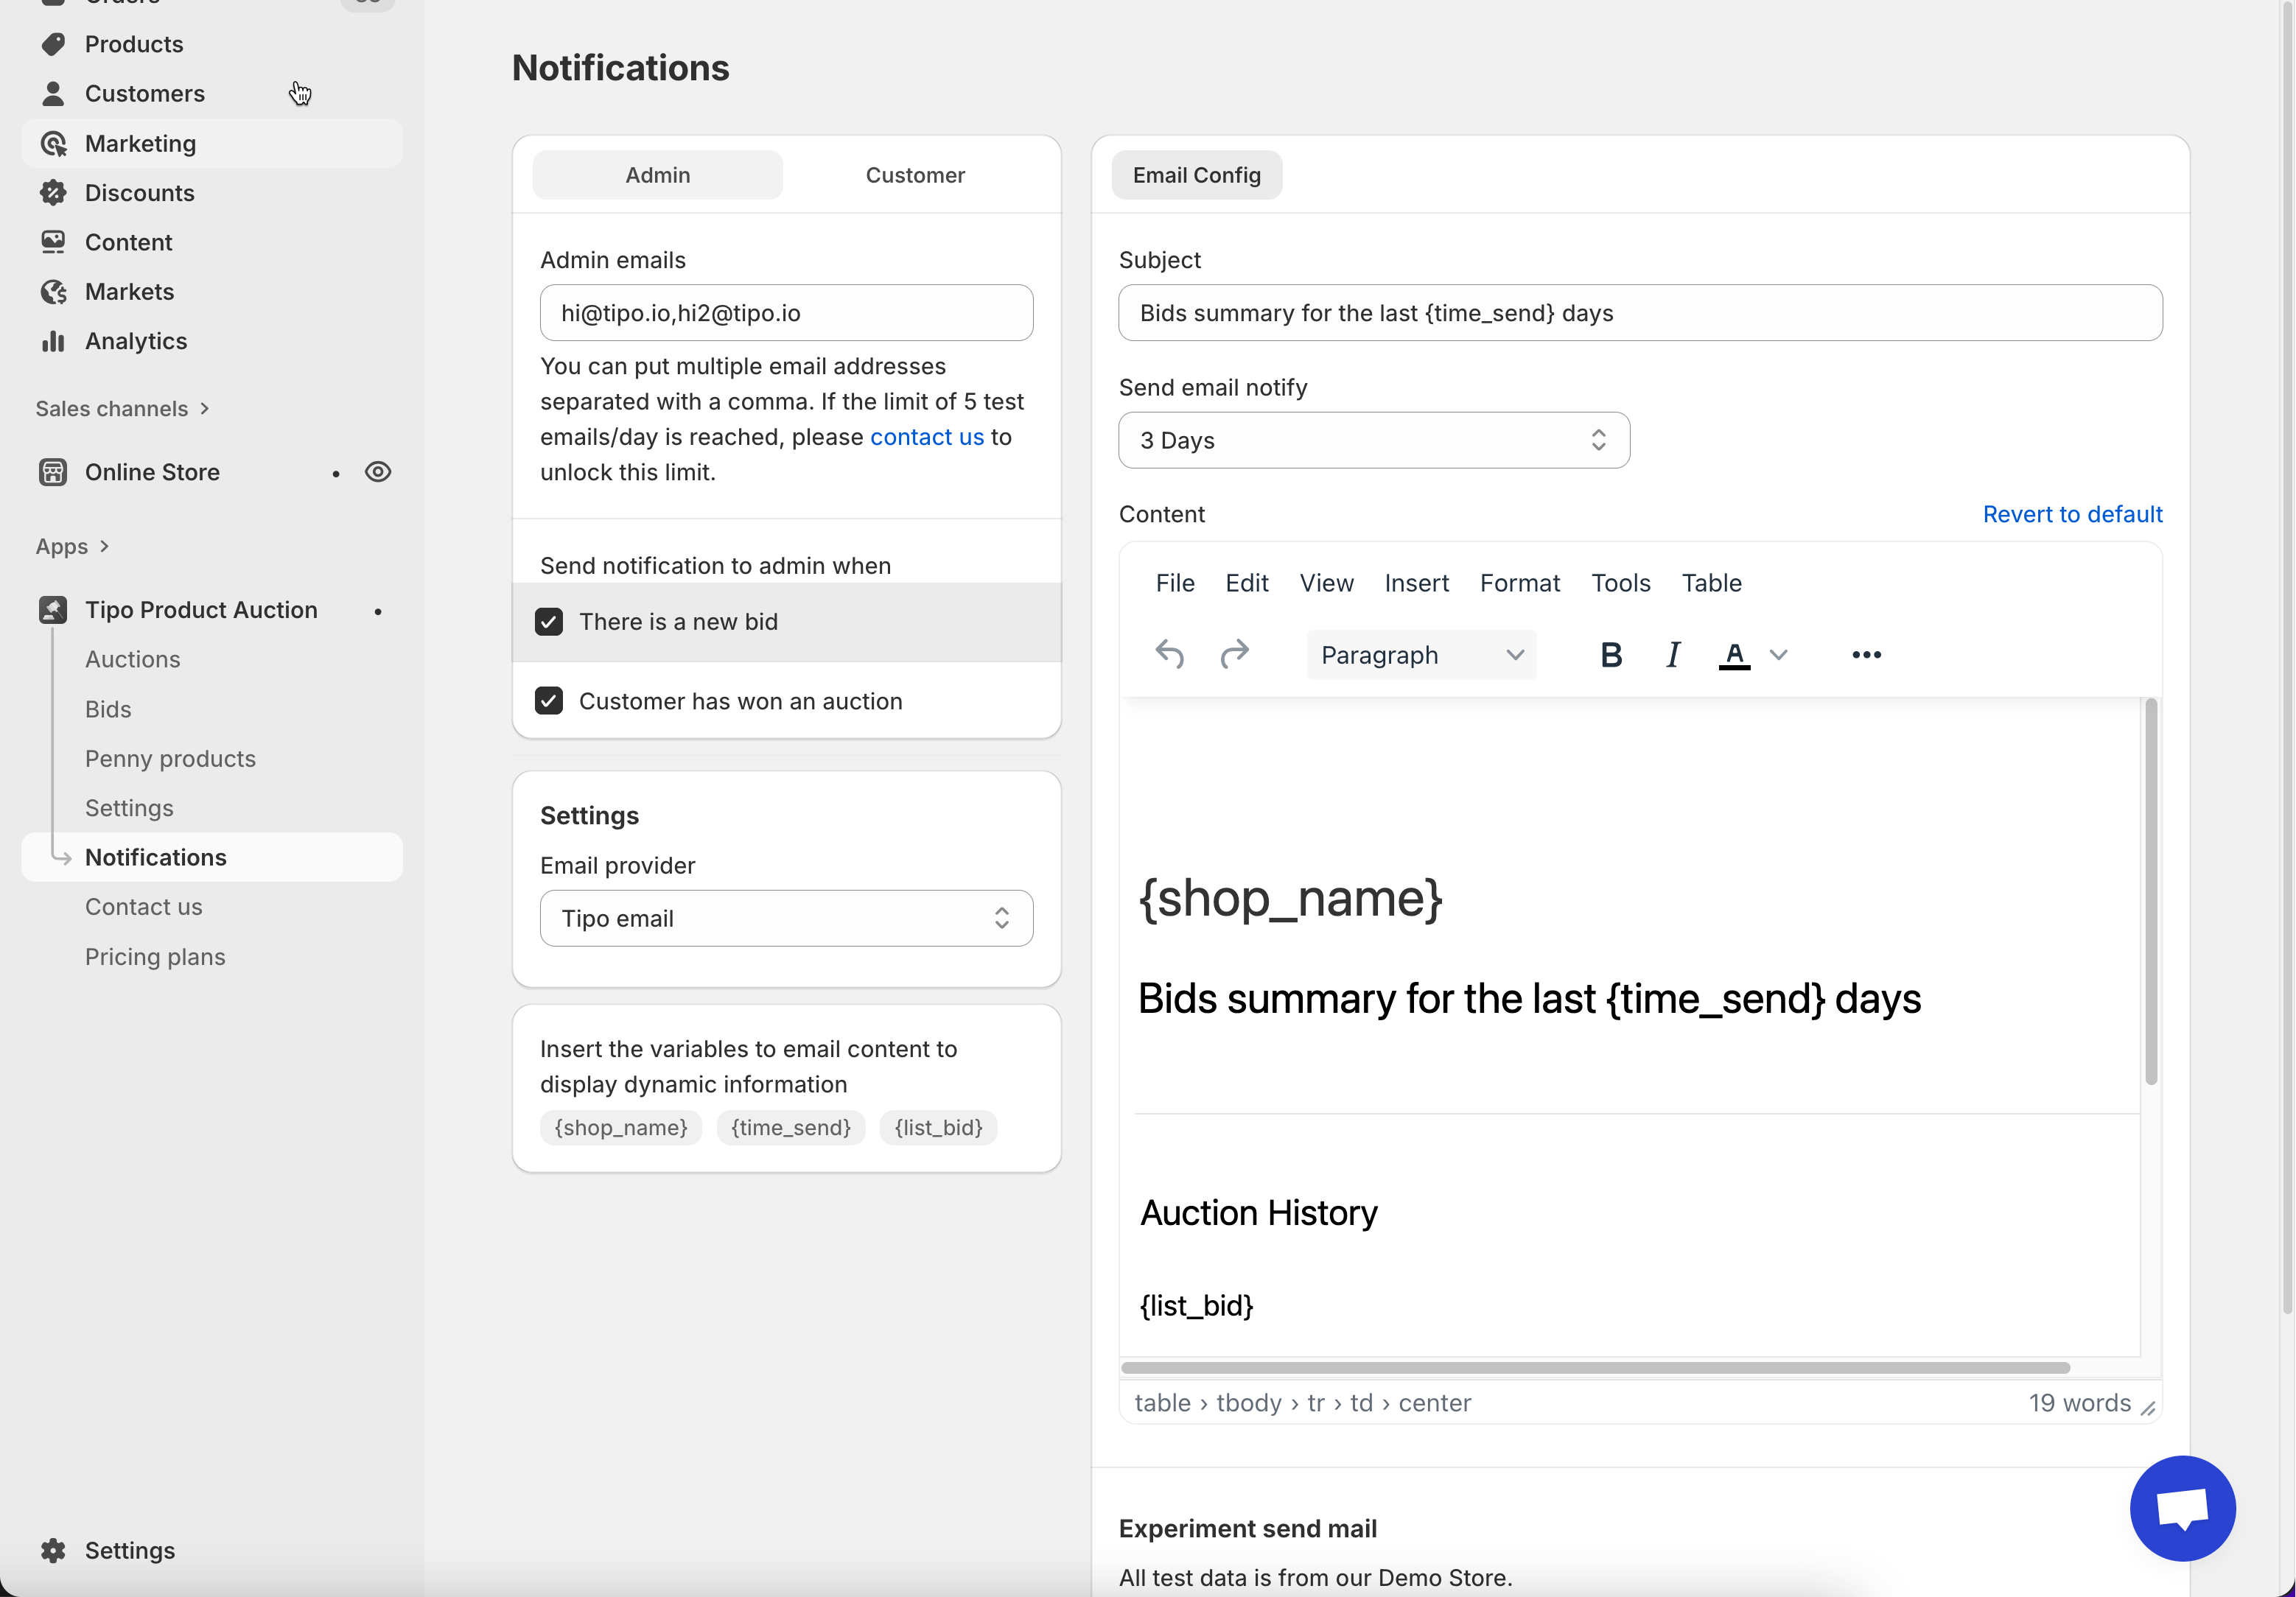Screen dimensions: 2296x1597
Task: Open the more options ellipsis in toolbar
Action: [x=1866, y=655]
